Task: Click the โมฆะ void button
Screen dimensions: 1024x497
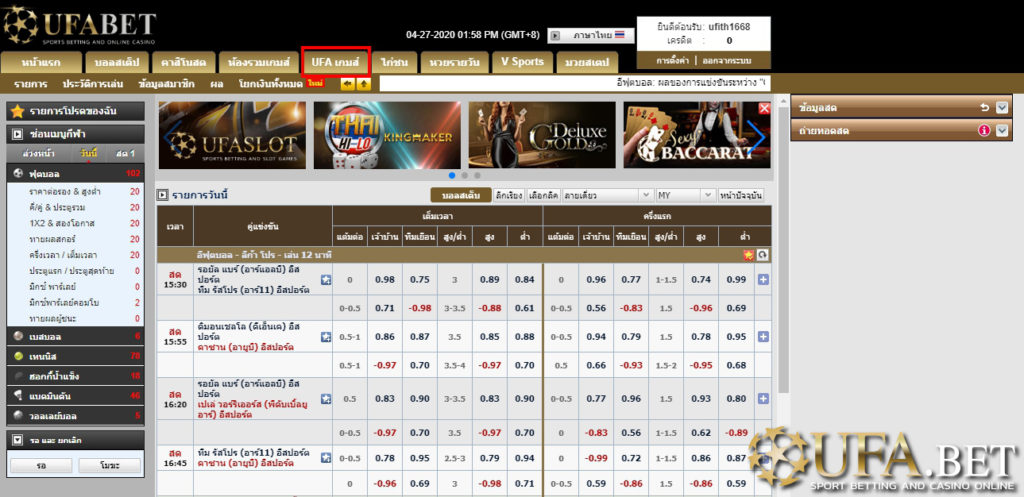Action: coord(109,466)
